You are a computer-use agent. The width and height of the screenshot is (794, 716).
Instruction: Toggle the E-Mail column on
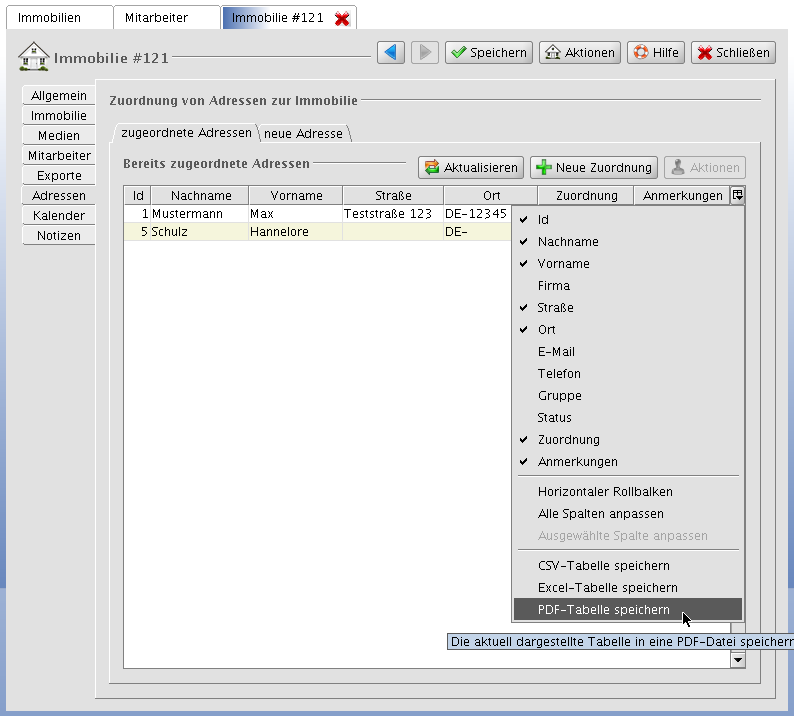556,352
